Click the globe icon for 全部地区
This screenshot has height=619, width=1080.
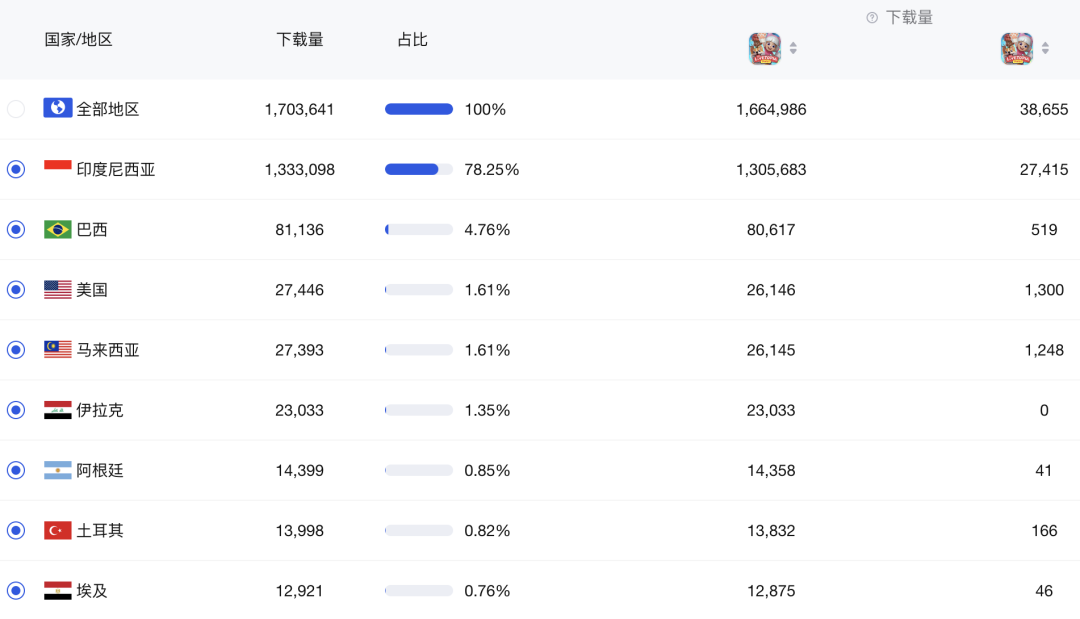[58, 108]
